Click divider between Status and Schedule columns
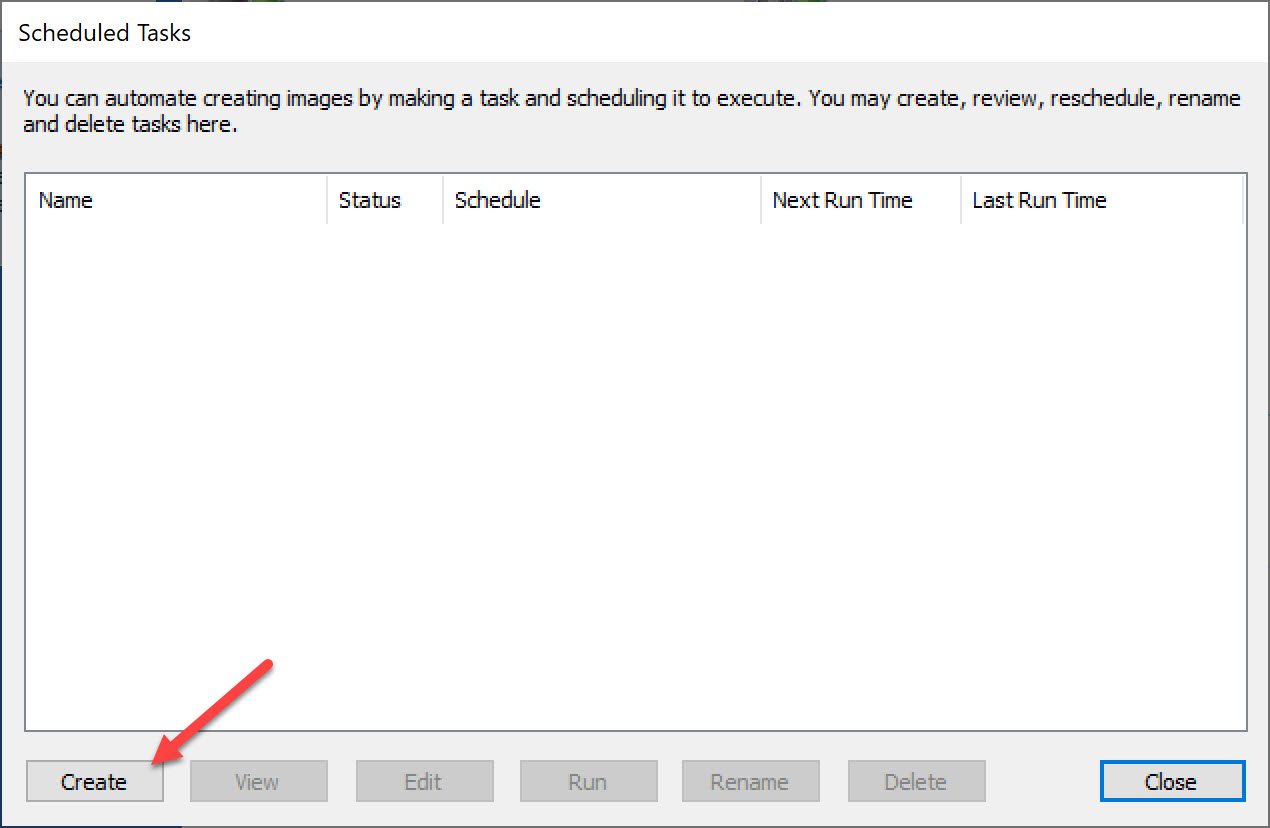The height and width of the screenshot is (828, 1270). point(443,200)
